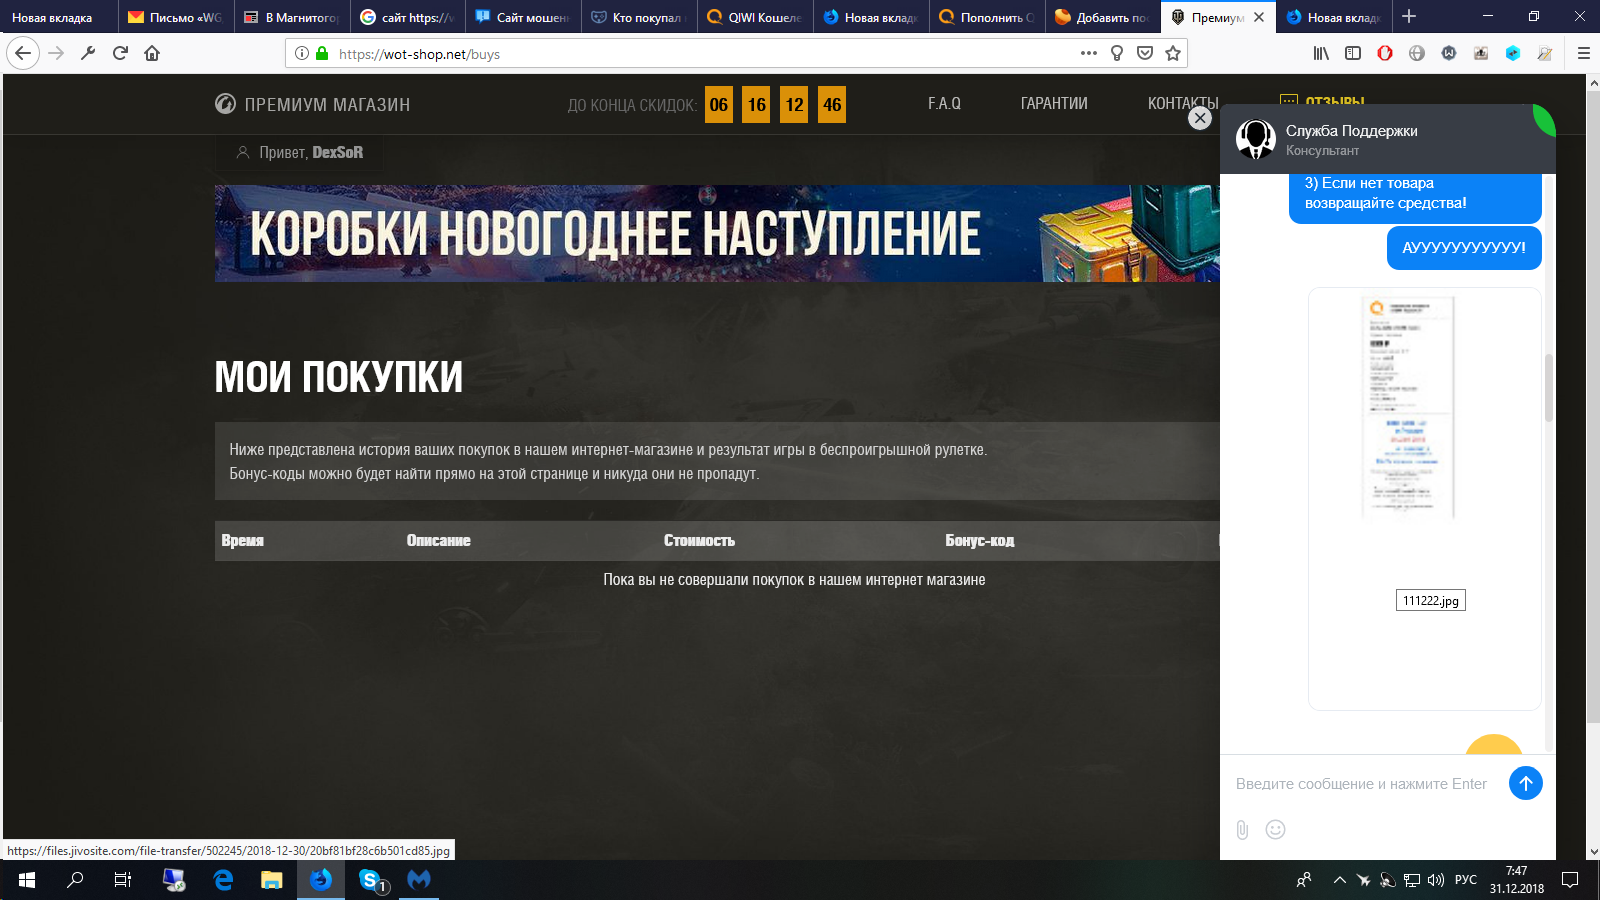Launch Microsoft Edge from taskbar
Viewport: 1600px width, 900px height.
[x=223, y=880]
